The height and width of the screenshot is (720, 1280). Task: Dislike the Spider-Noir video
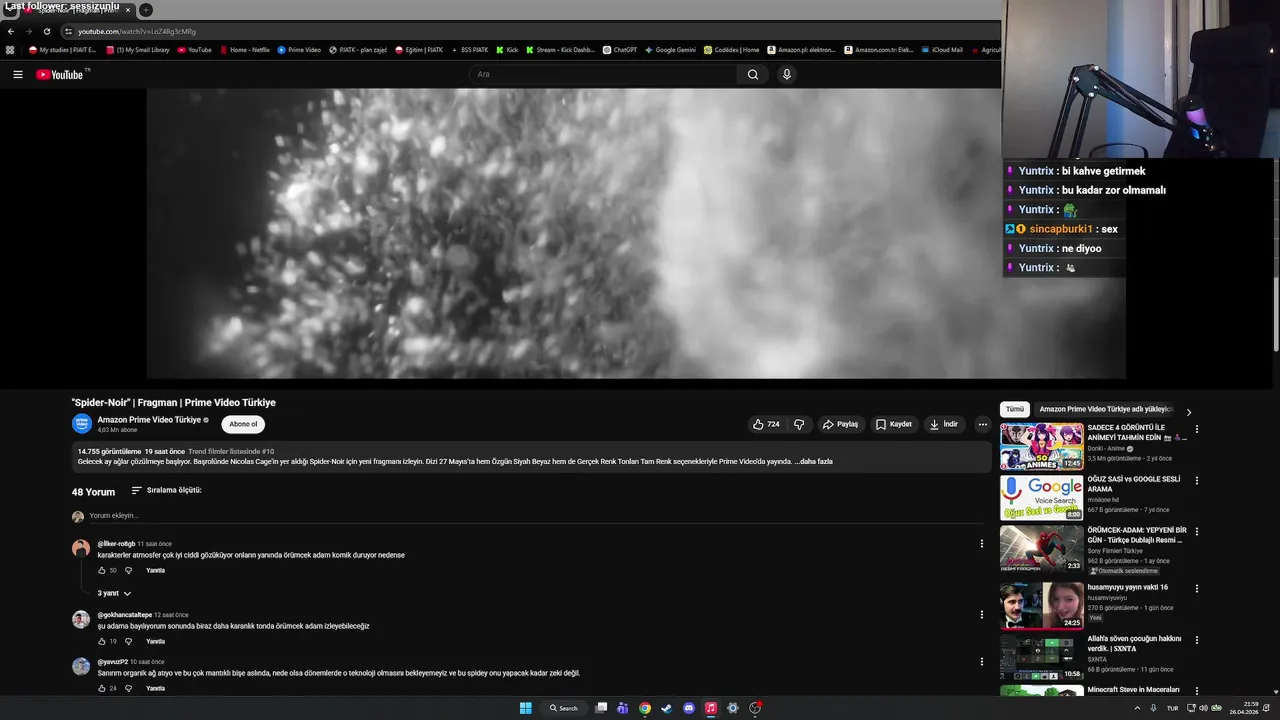pos(799,424)
